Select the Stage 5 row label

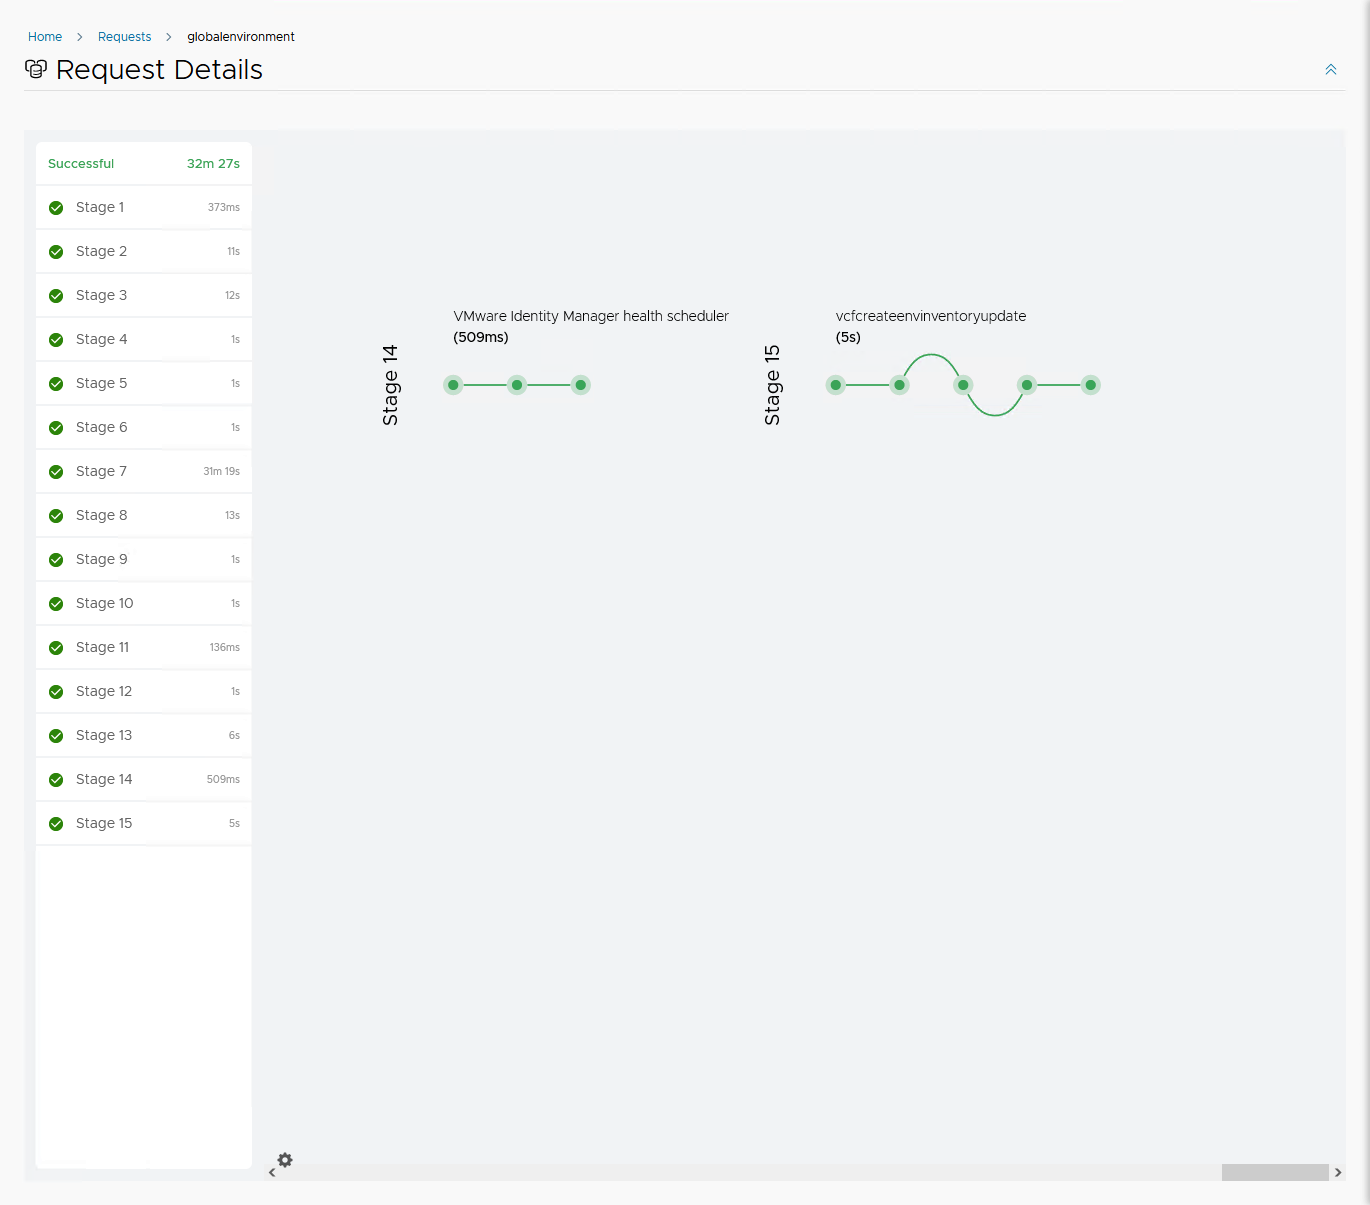coord(101,383)
